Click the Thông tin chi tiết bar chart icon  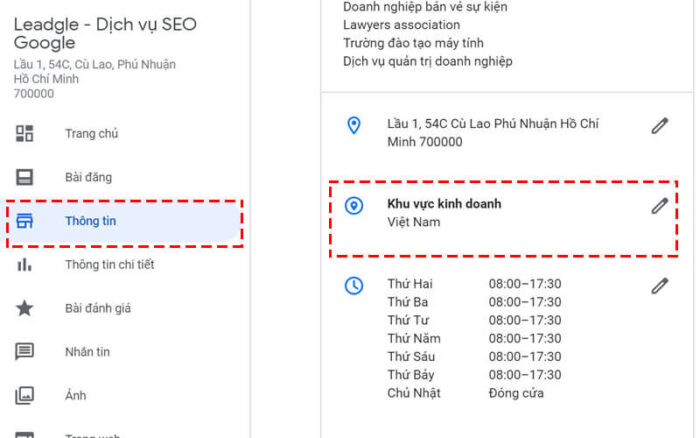25,264
